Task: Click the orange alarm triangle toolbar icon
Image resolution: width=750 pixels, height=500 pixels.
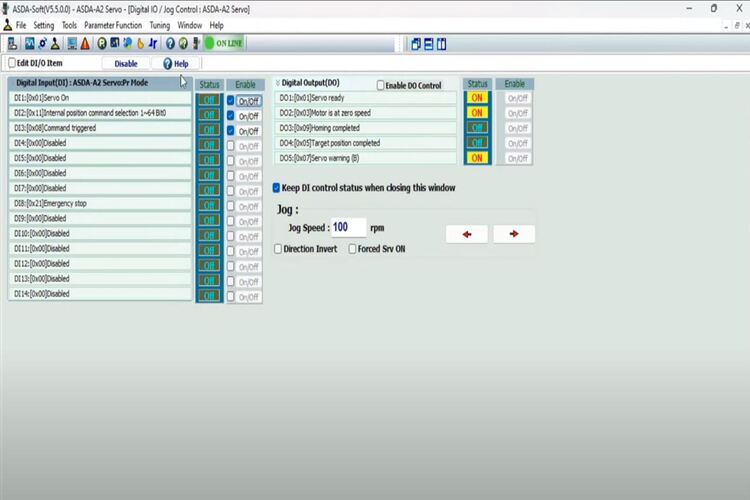Action: click(85, 43)
